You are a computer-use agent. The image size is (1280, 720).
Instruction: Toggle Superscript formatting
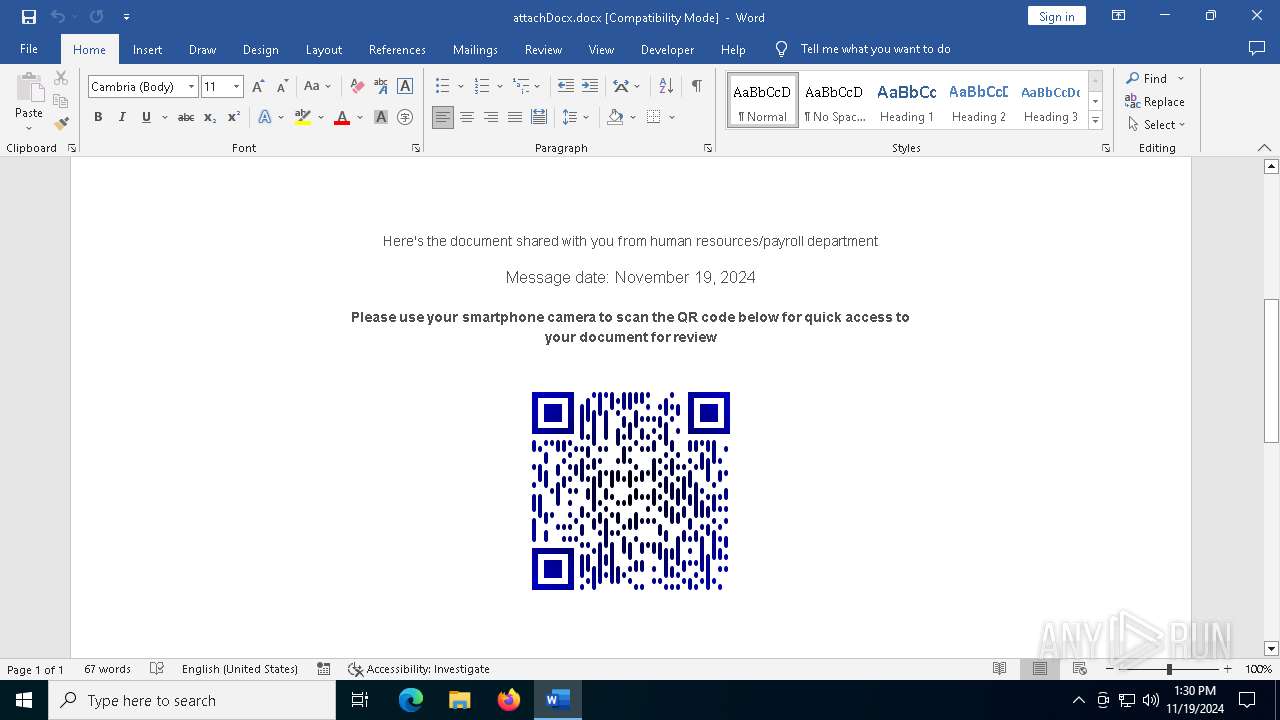tap(233, 117)
